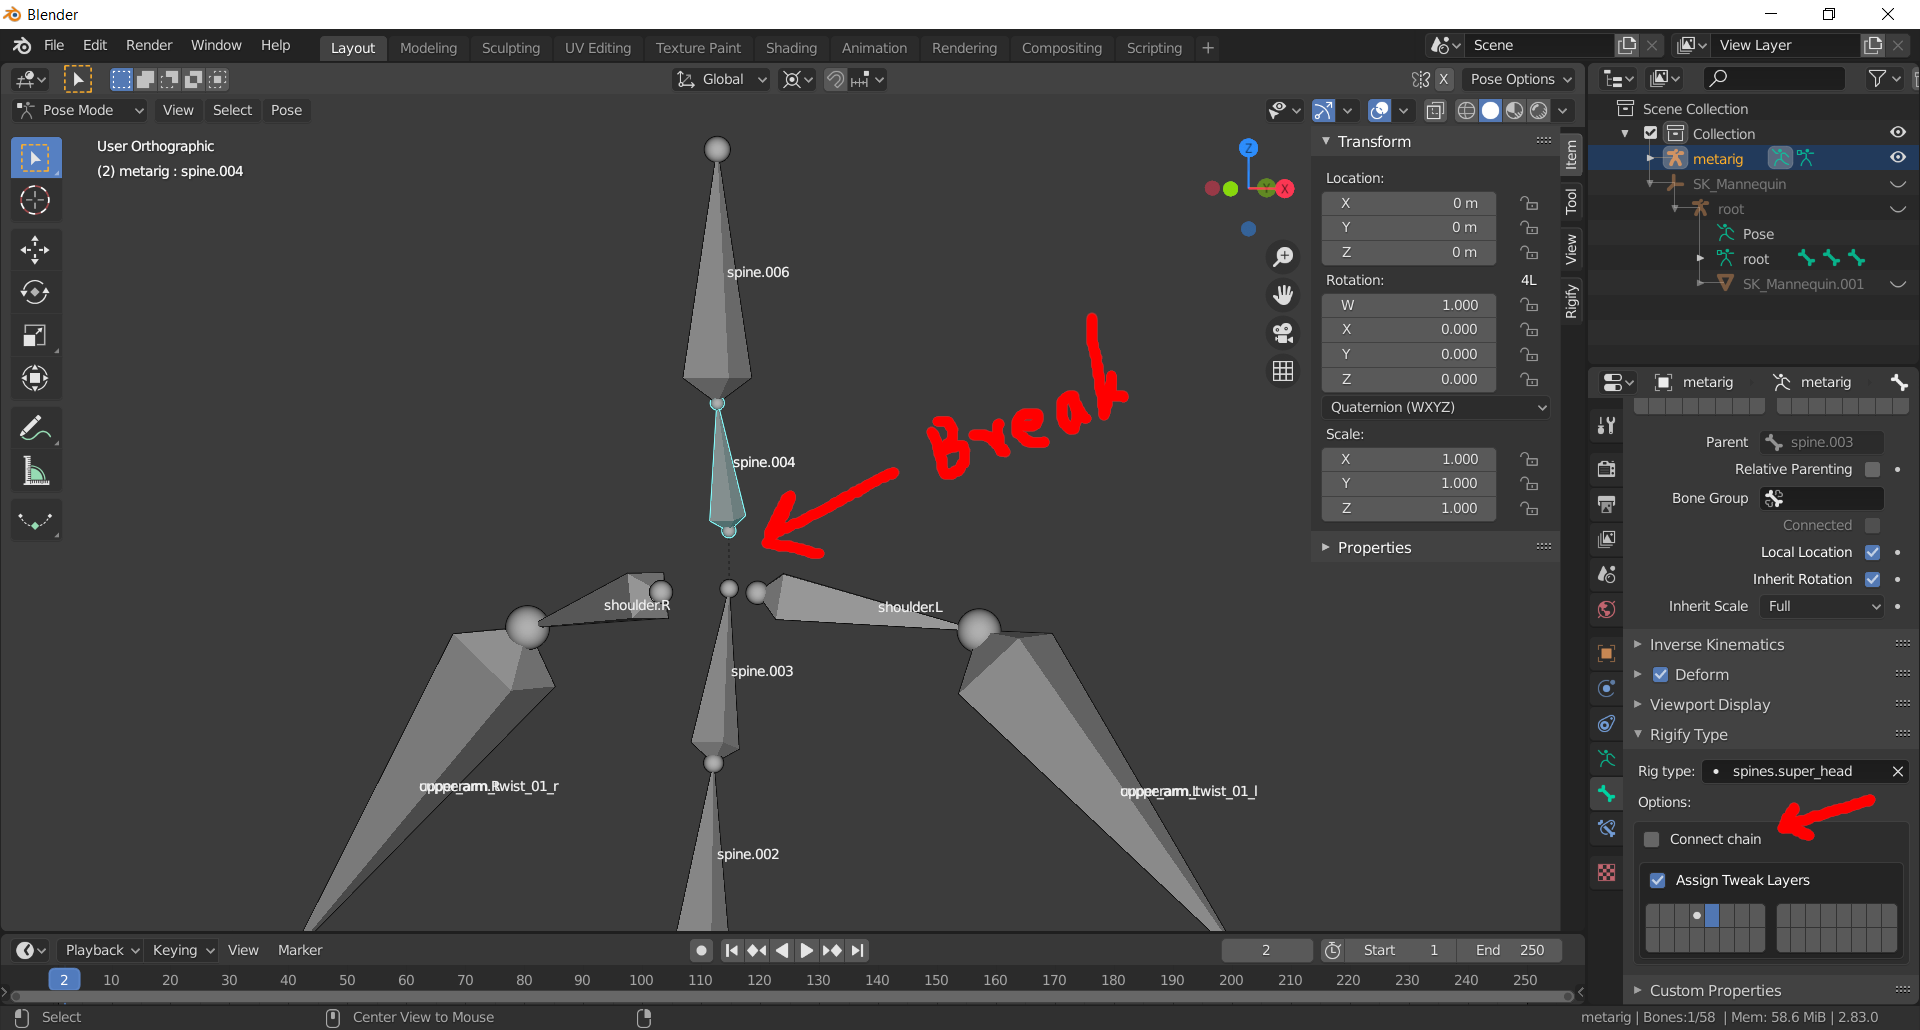Image resolution: width=1920 pixels, height=1030 pixels.
Task: Click the Select header menu
Action: [232, 110]
